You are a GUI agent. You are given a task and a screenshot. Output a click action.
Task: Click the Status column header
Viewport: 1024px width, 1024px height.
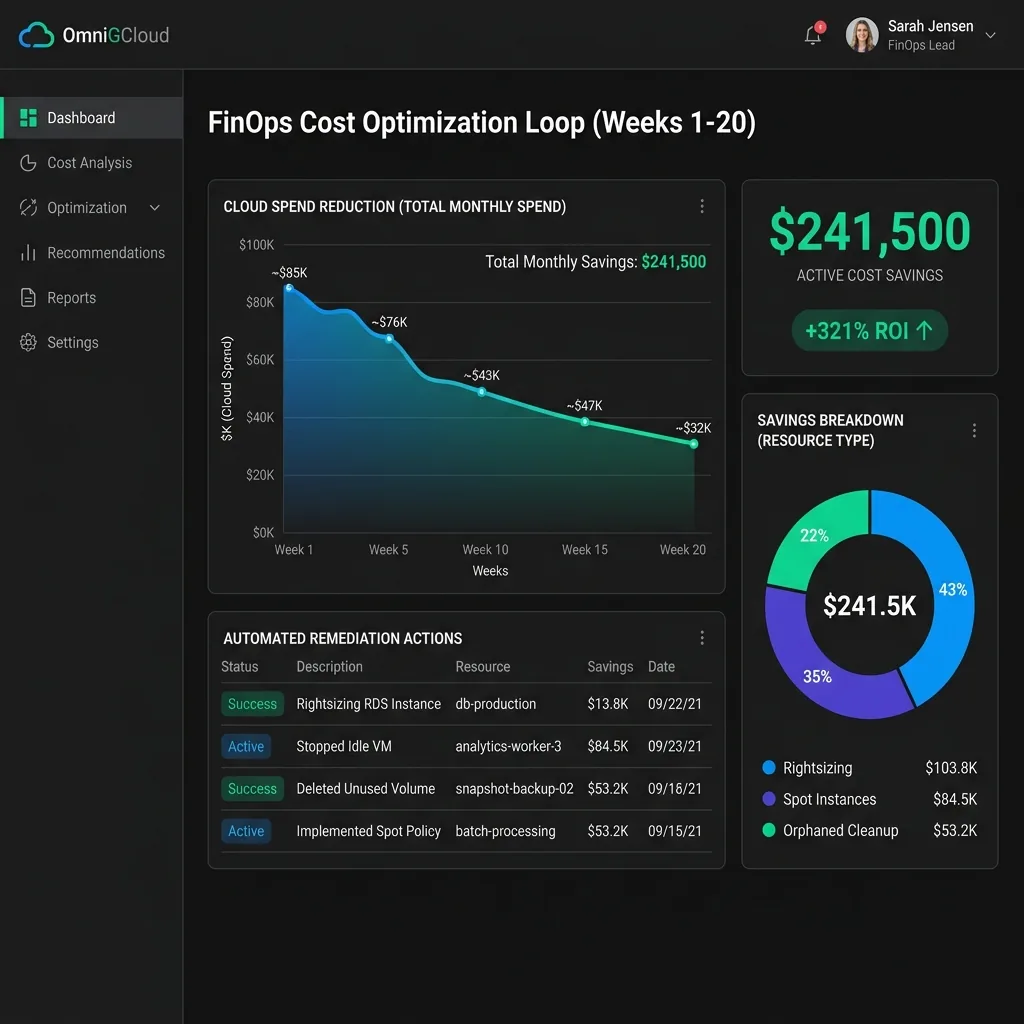(x=240, y=667)
